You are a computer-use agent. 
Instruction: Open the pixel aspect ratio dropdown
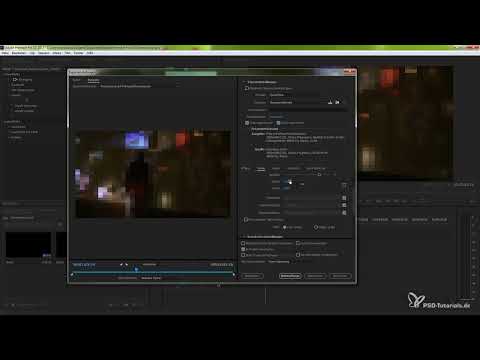(x=311, y=213)
